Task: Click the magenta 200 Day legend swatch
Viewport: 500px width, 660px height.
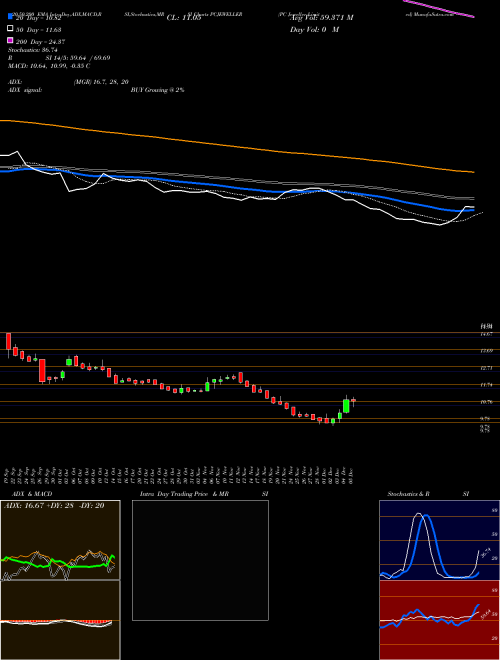Action: click(10, 40)
